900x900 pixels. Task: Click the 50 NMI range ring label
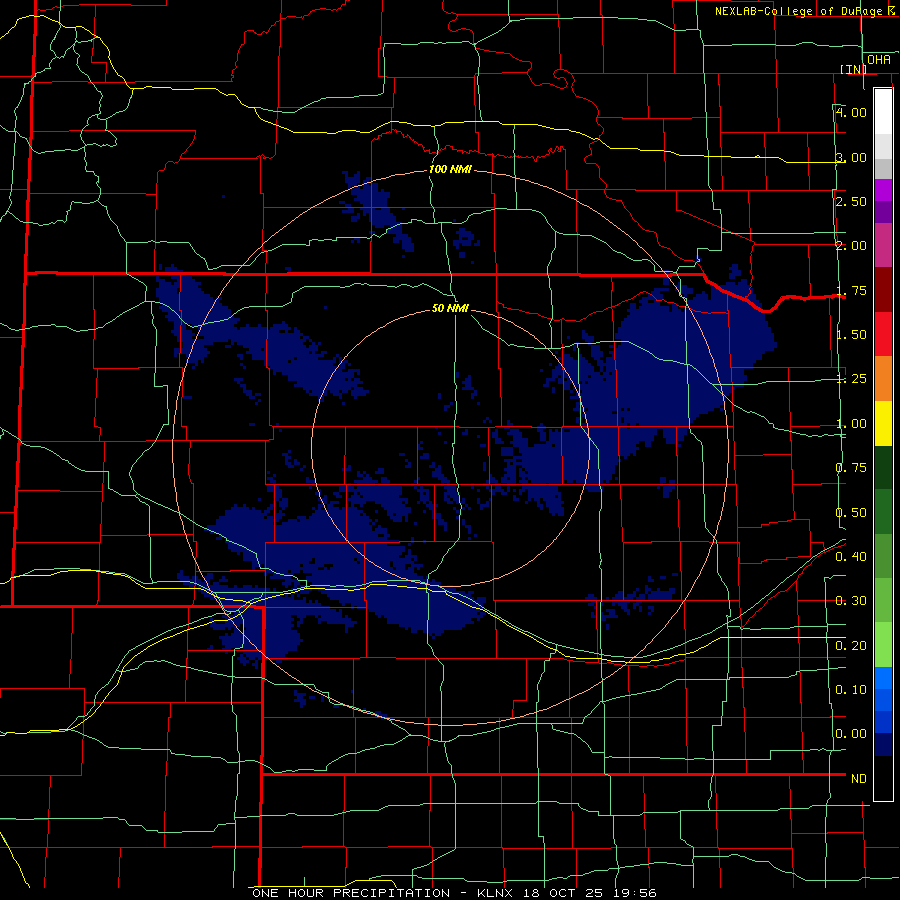[x=450, y=308]
